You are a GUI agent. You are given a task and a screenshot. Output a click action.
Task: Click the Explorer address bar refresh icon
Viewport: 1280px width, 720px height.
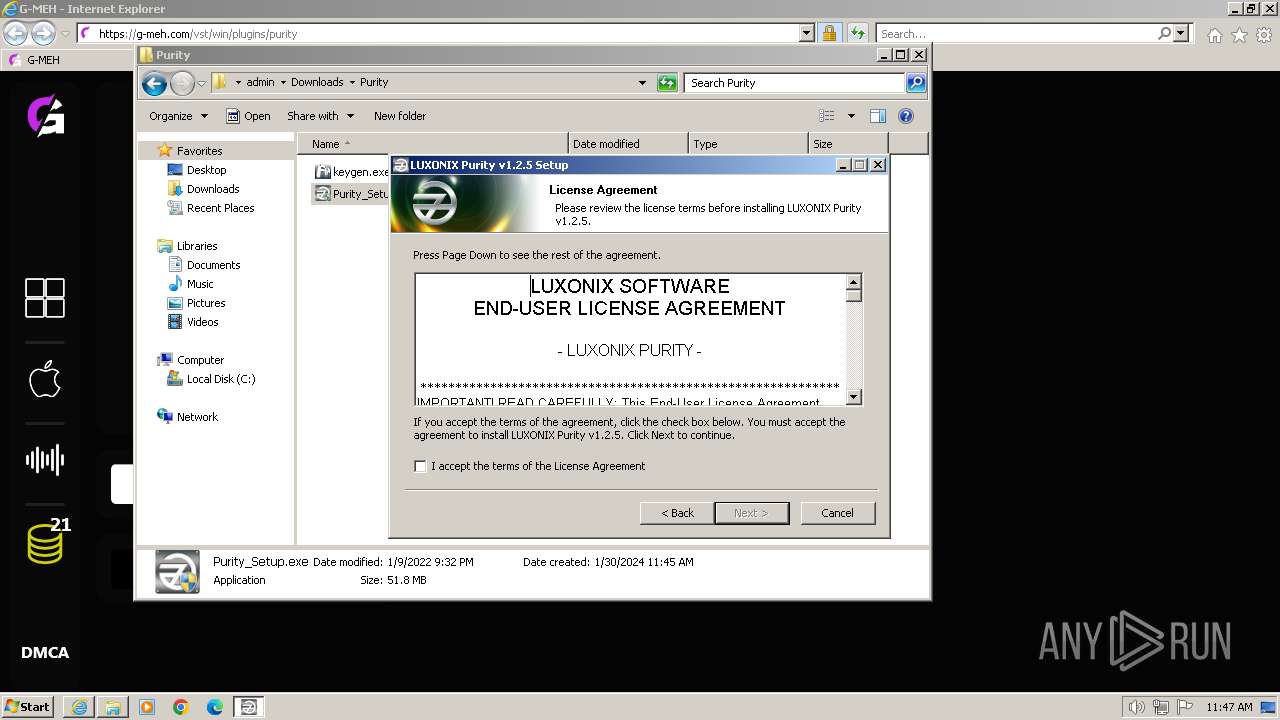click(667, 83)
